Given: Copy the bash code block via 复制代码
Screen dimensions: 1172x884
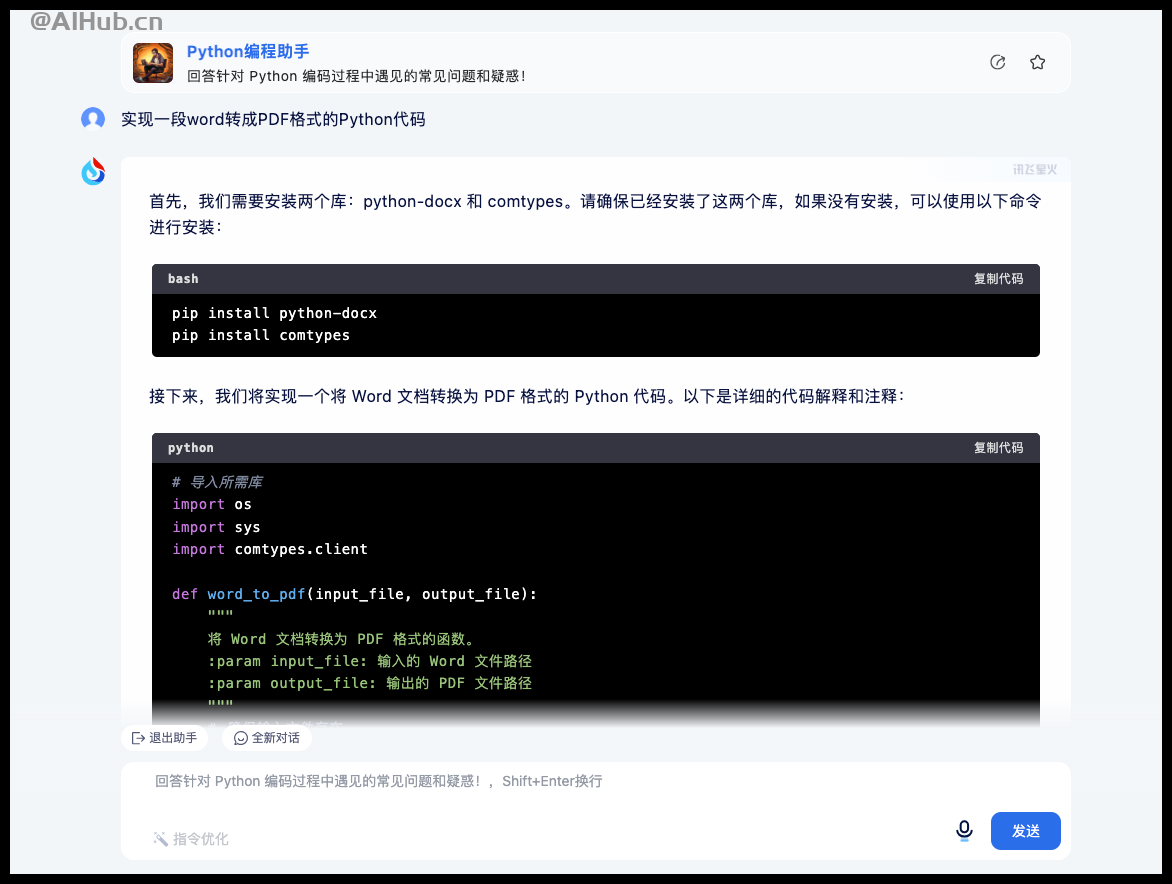Looking at the screenshot, I should (x=998, y=279).
